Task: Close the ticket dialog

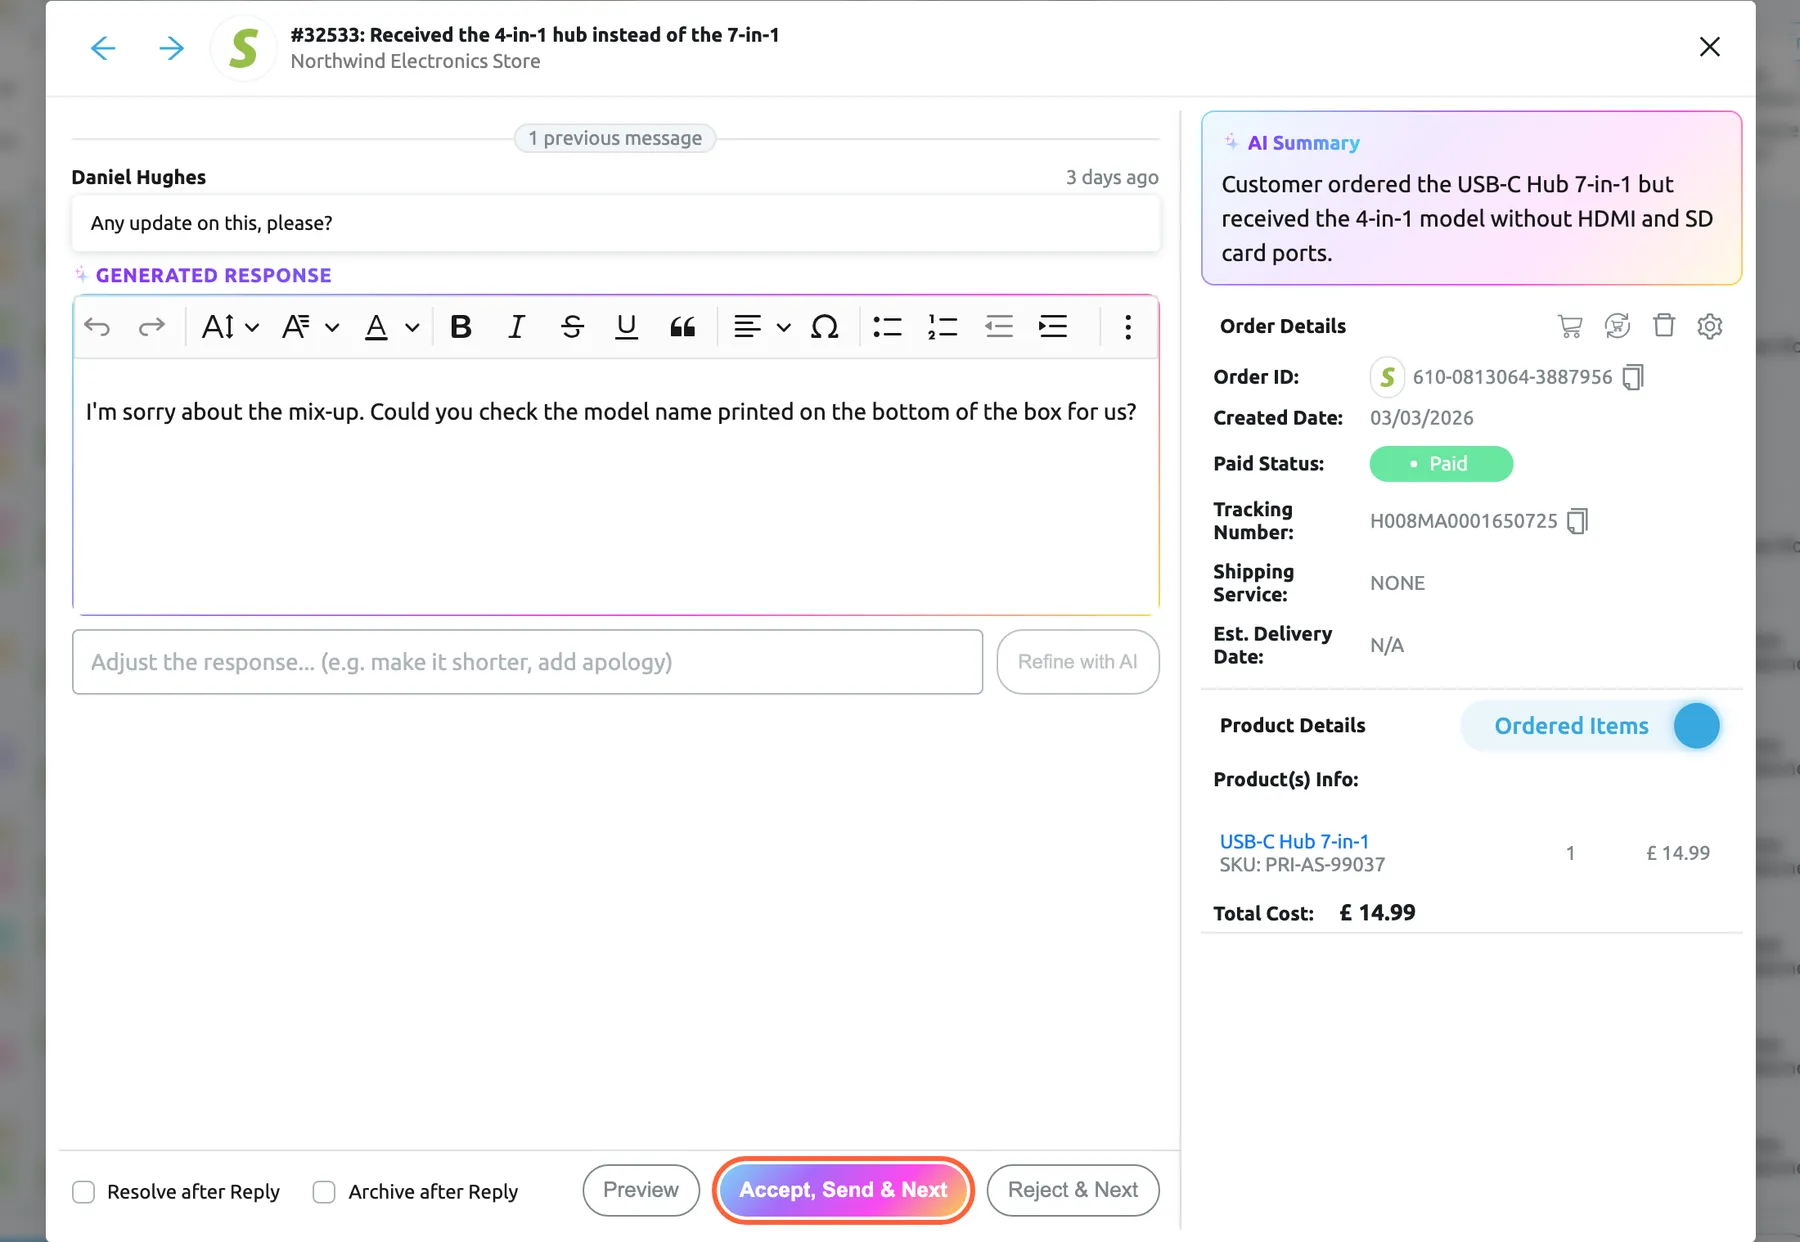Action: point(1710,47)
